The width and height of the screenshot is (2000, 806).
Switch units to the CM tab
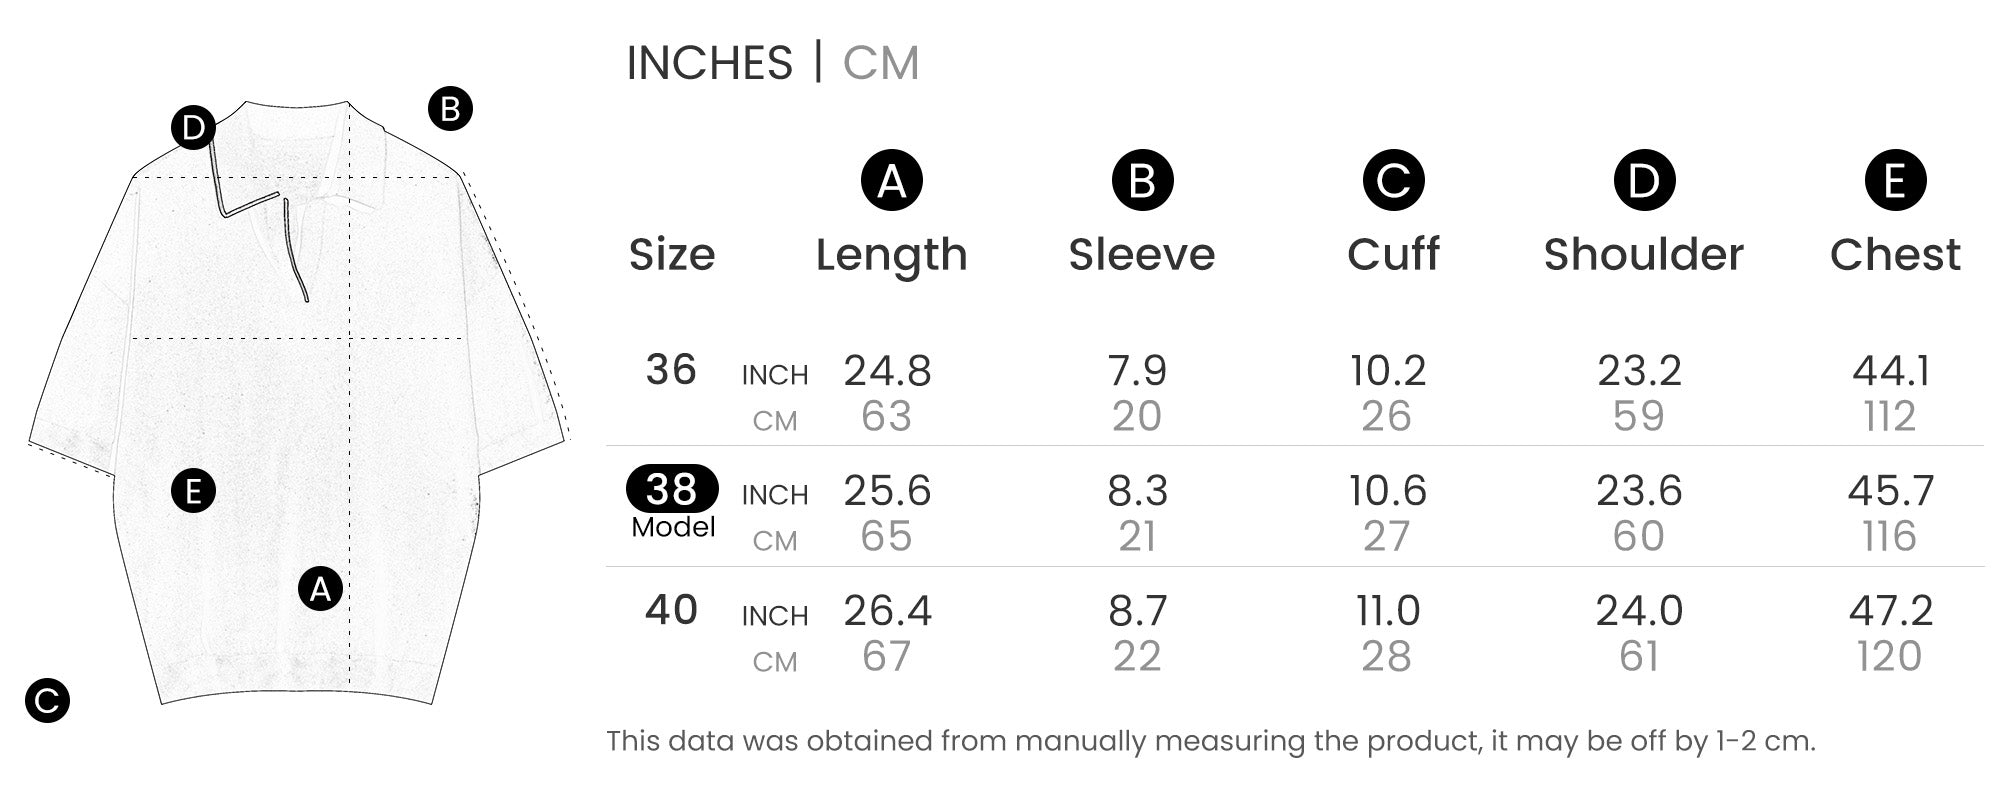(x=880, y=63)
